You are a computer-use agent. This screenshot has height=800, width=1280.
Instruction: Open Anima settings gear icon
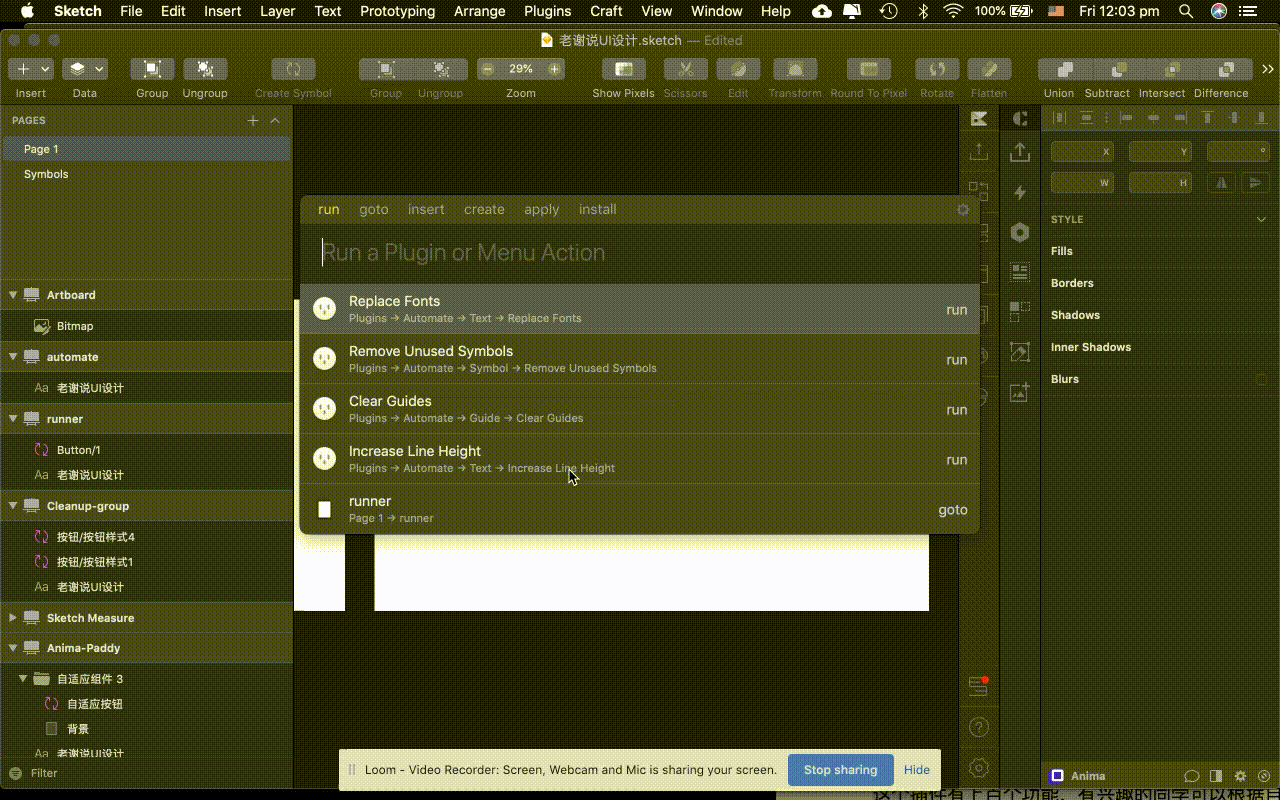coord(1240,776)
